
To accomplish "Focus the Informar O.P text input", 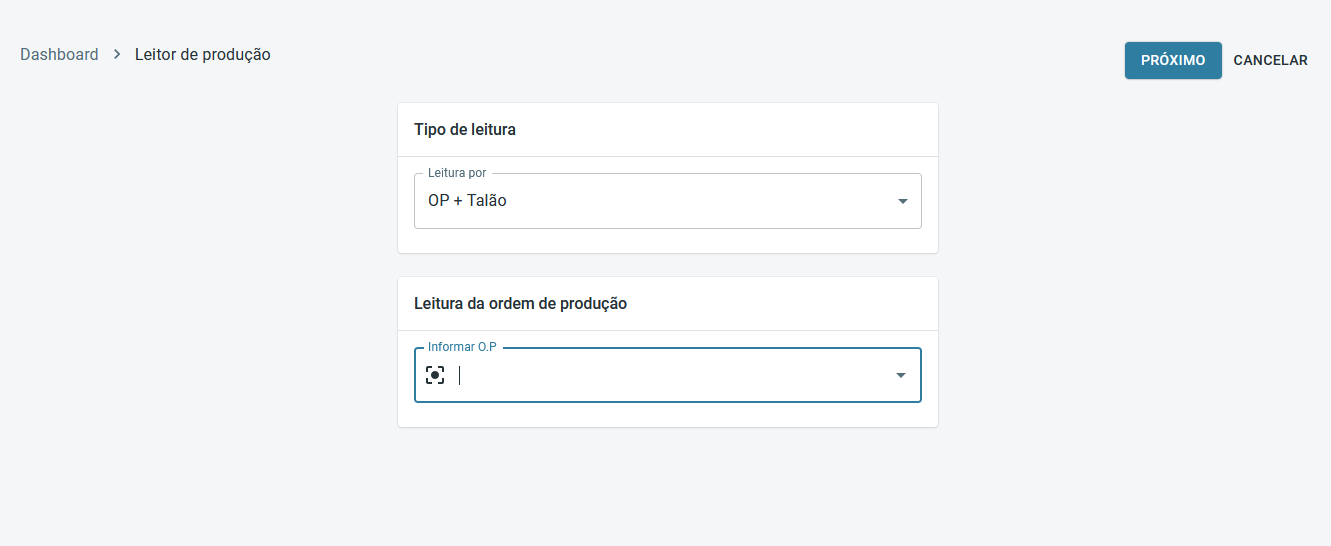I will point(670,375).
